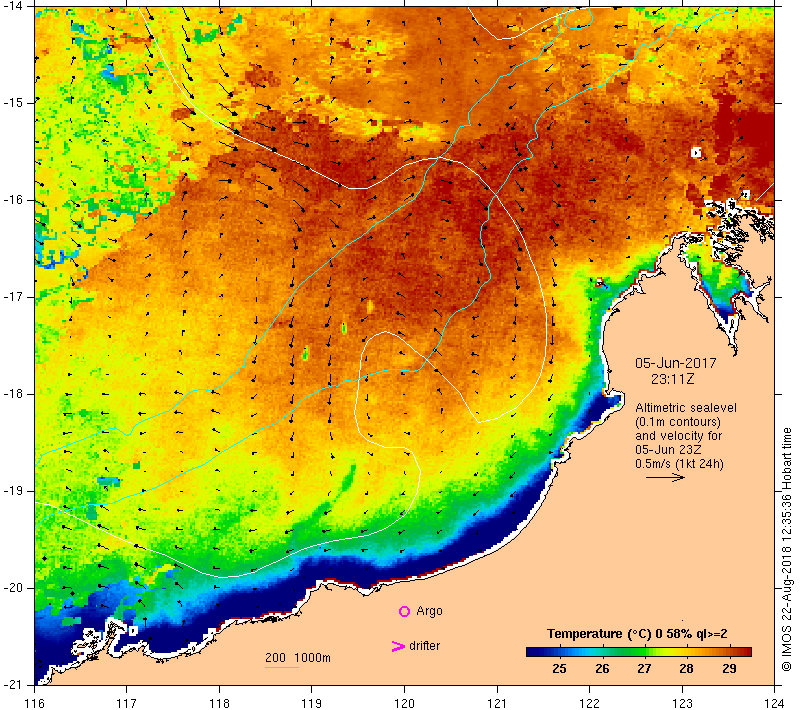Image resolution: width=800 pixels, height=710 pixels.
Task: Click the latitude axis label '-16'
Action: [x=12, y=199]
